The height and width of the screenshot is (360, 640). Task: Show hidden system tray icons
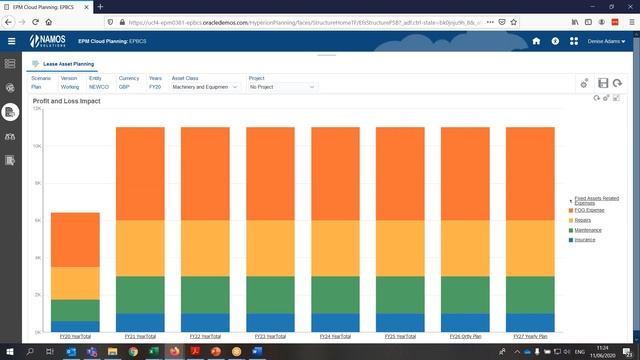point(517,351)
